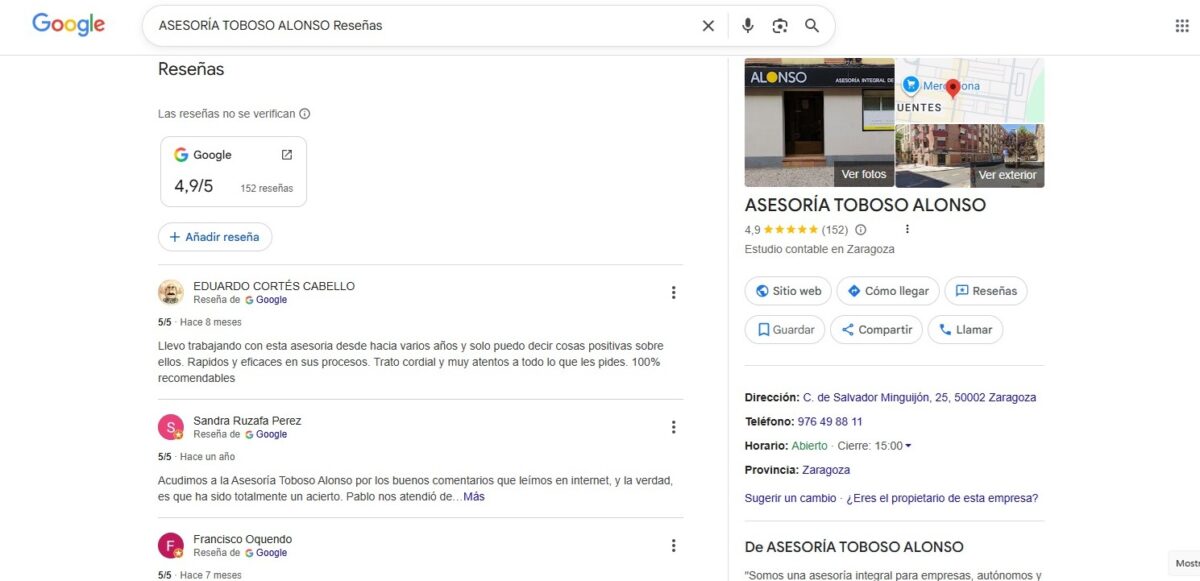Open options menu on Eduardo Cortés review

coord(674,292)
